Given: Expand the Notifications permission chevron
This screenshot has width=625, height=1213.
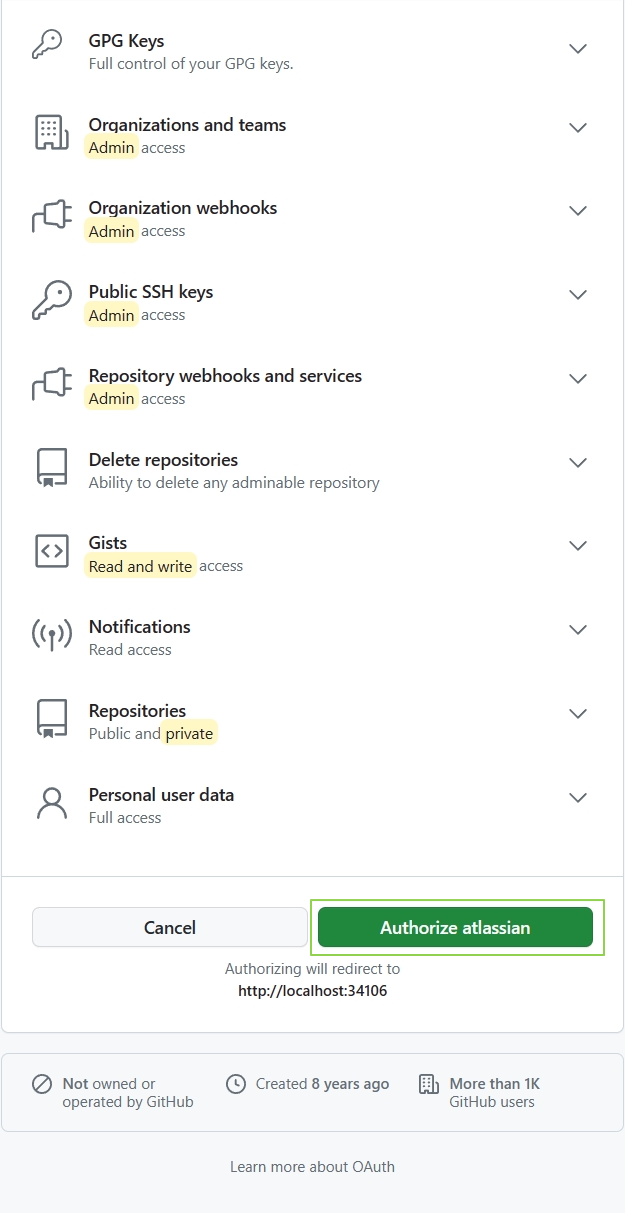Looking at the screenshot, I should click(x=577, y=630).
